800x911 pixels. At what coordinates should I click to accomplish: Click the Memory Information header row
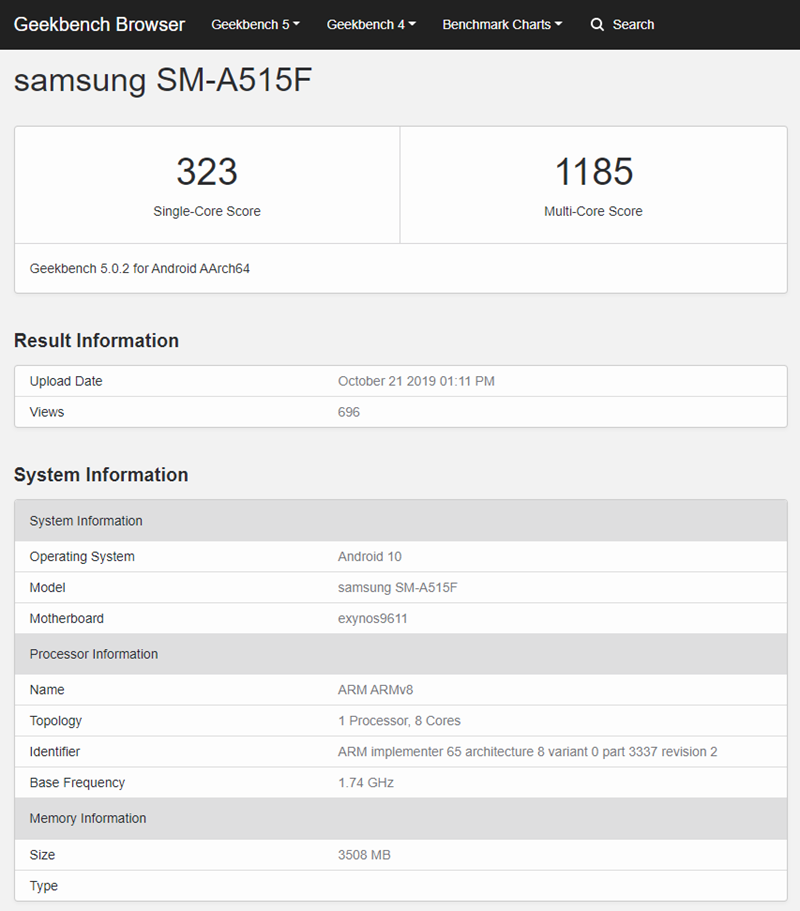400,818
